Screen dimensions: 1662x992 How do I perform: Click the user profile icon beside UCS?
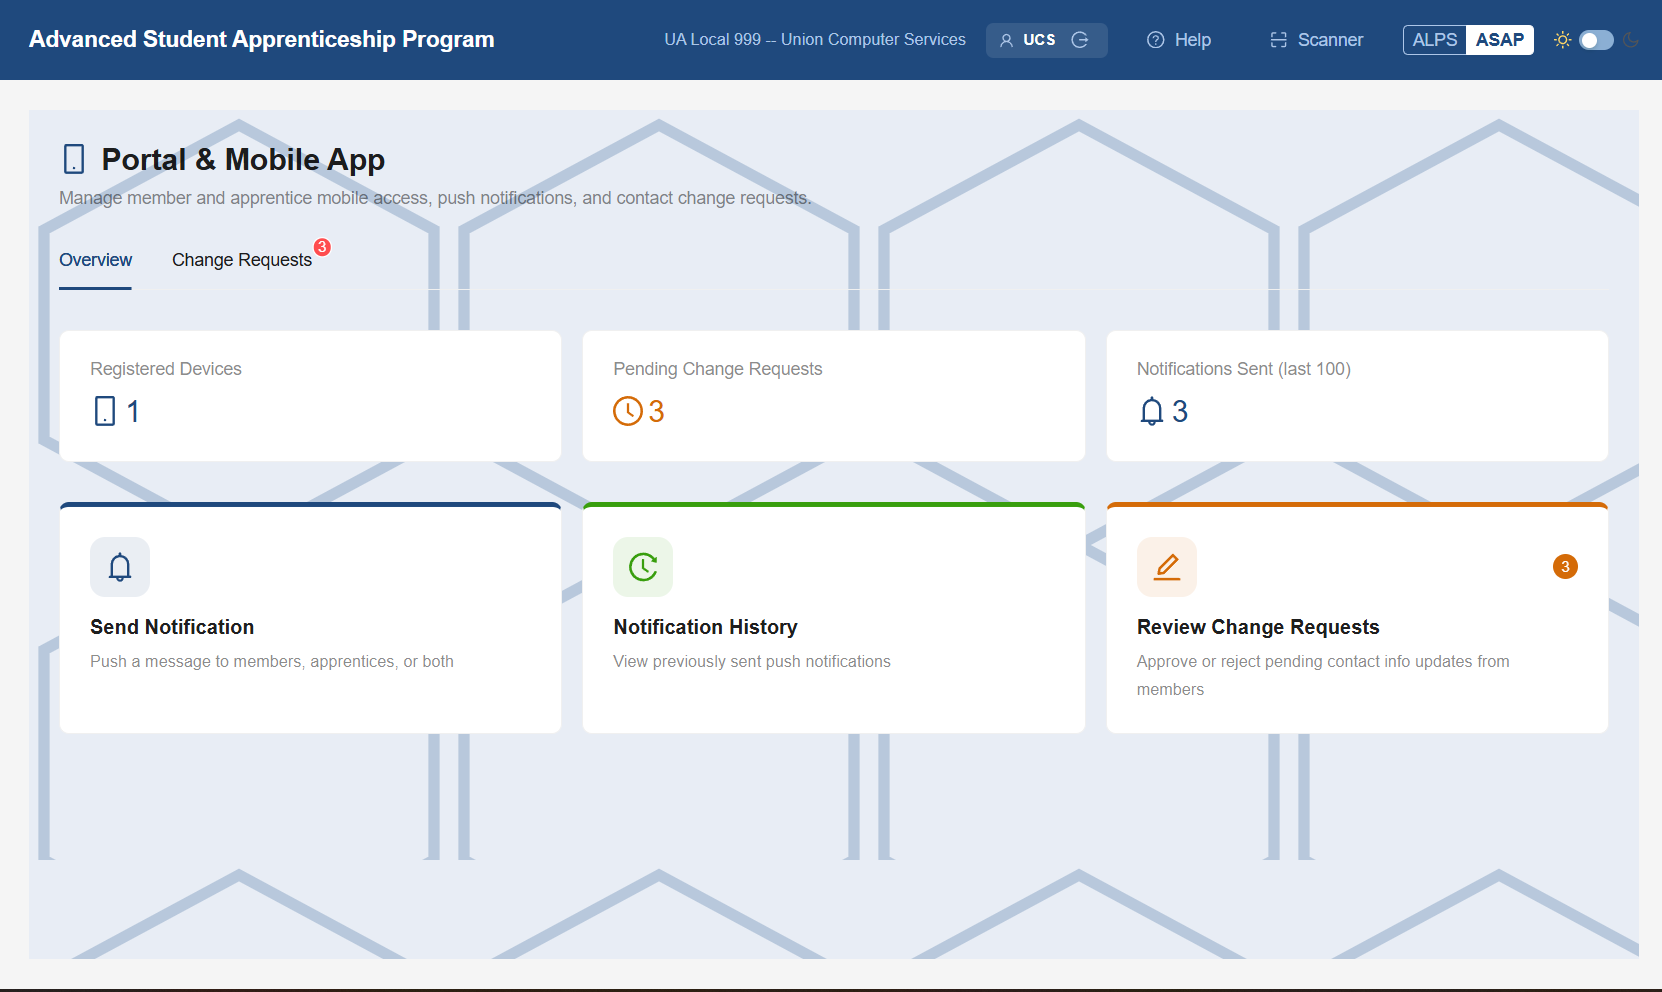(1006, 40)
